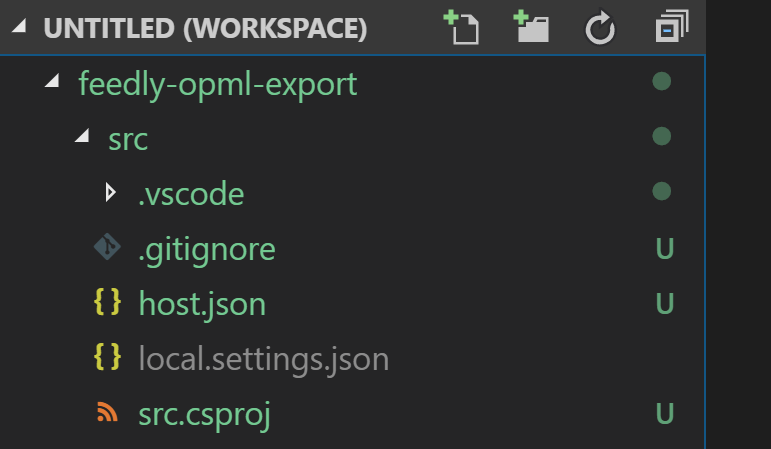This screenshot has width=771, height=449.
Task: Collapse the src folder arrow
Action: 82,139
